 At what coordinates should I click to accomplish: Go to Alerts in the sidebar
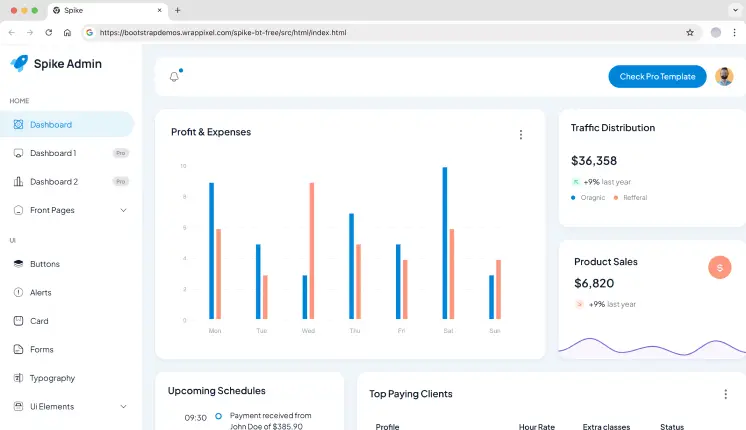(41, 293)
